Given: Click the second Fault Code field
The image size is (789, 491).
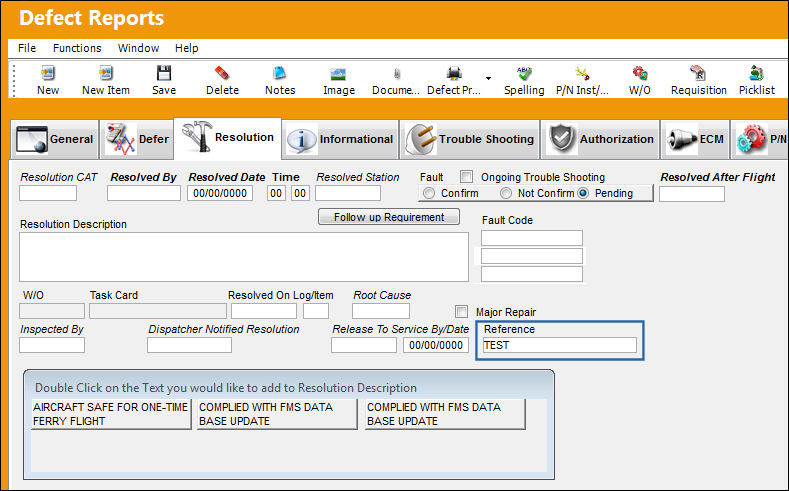Looking at the screenshot, I should tap(532, 256).
